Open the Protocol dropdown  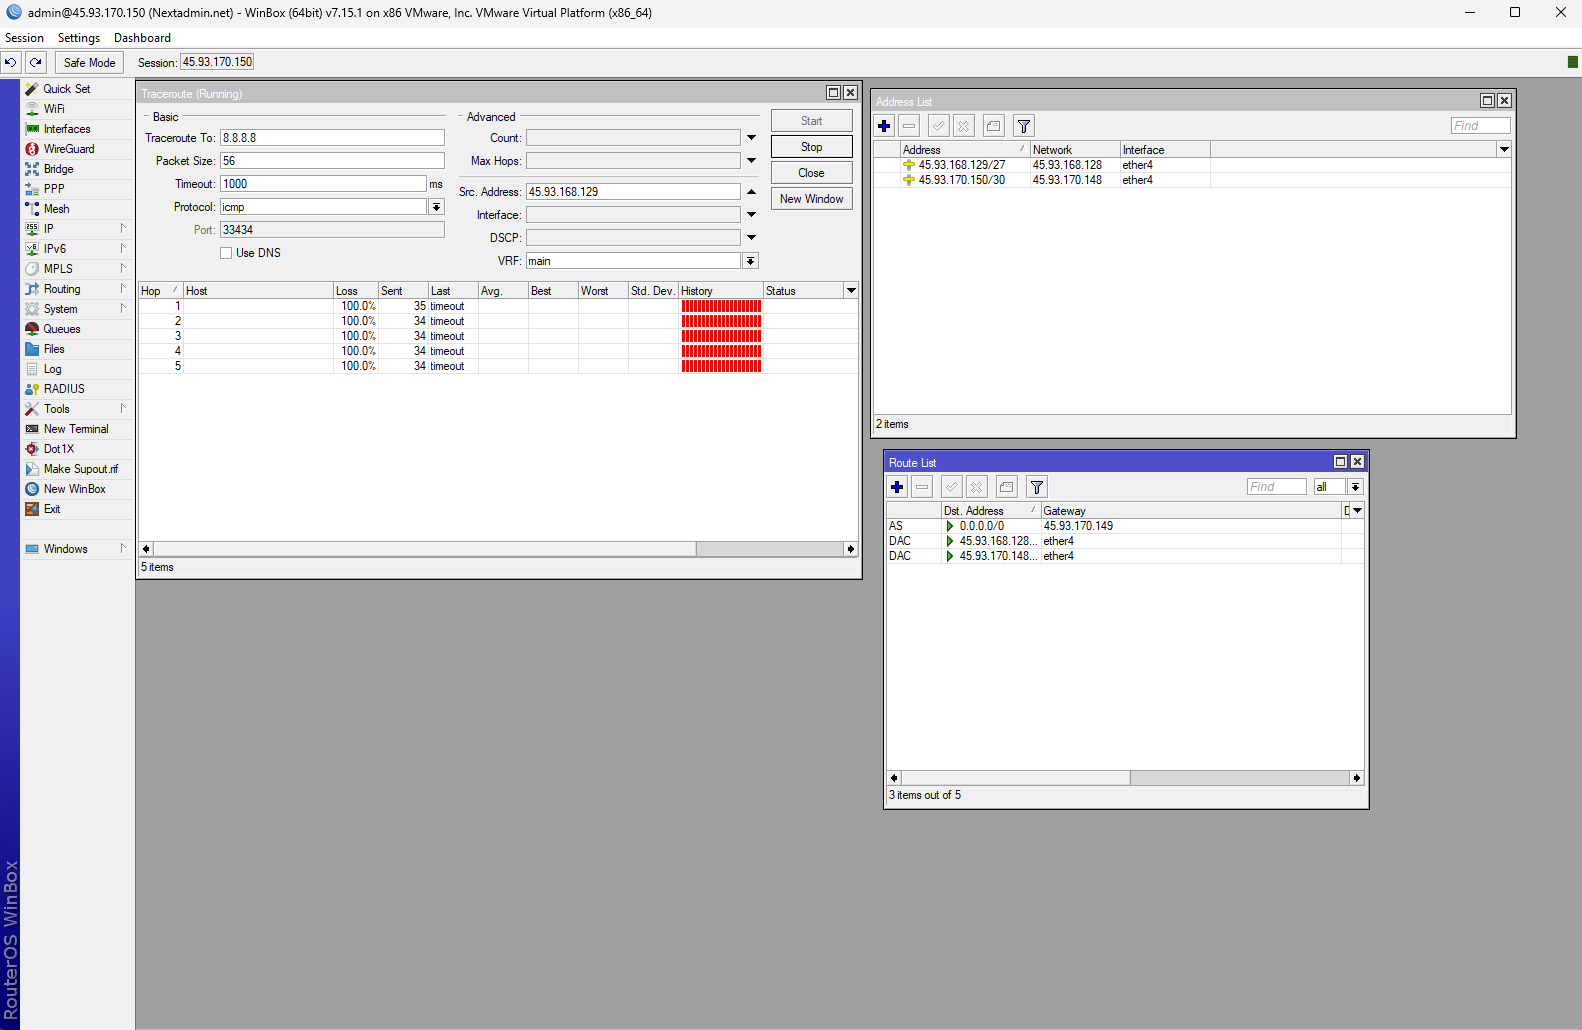click(436, 207)
